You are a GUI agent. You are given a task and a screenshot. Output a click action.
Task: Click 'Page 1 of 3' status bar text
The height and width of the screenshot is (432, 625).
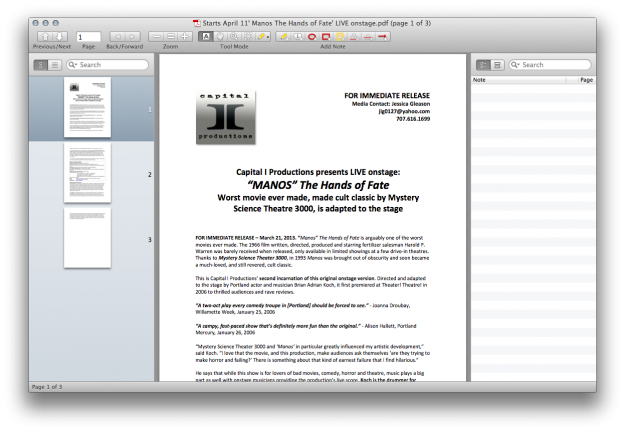(x=47, y=387)
